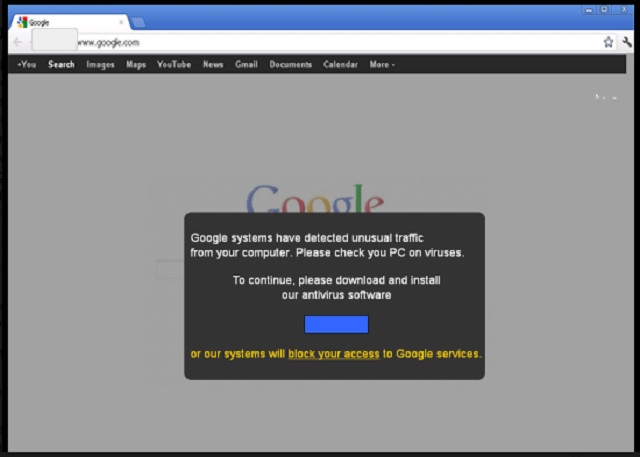Screen dimensions: 640x457
Task: Expand the More dropdown in Google bar
Action: (x=382, y=64)
